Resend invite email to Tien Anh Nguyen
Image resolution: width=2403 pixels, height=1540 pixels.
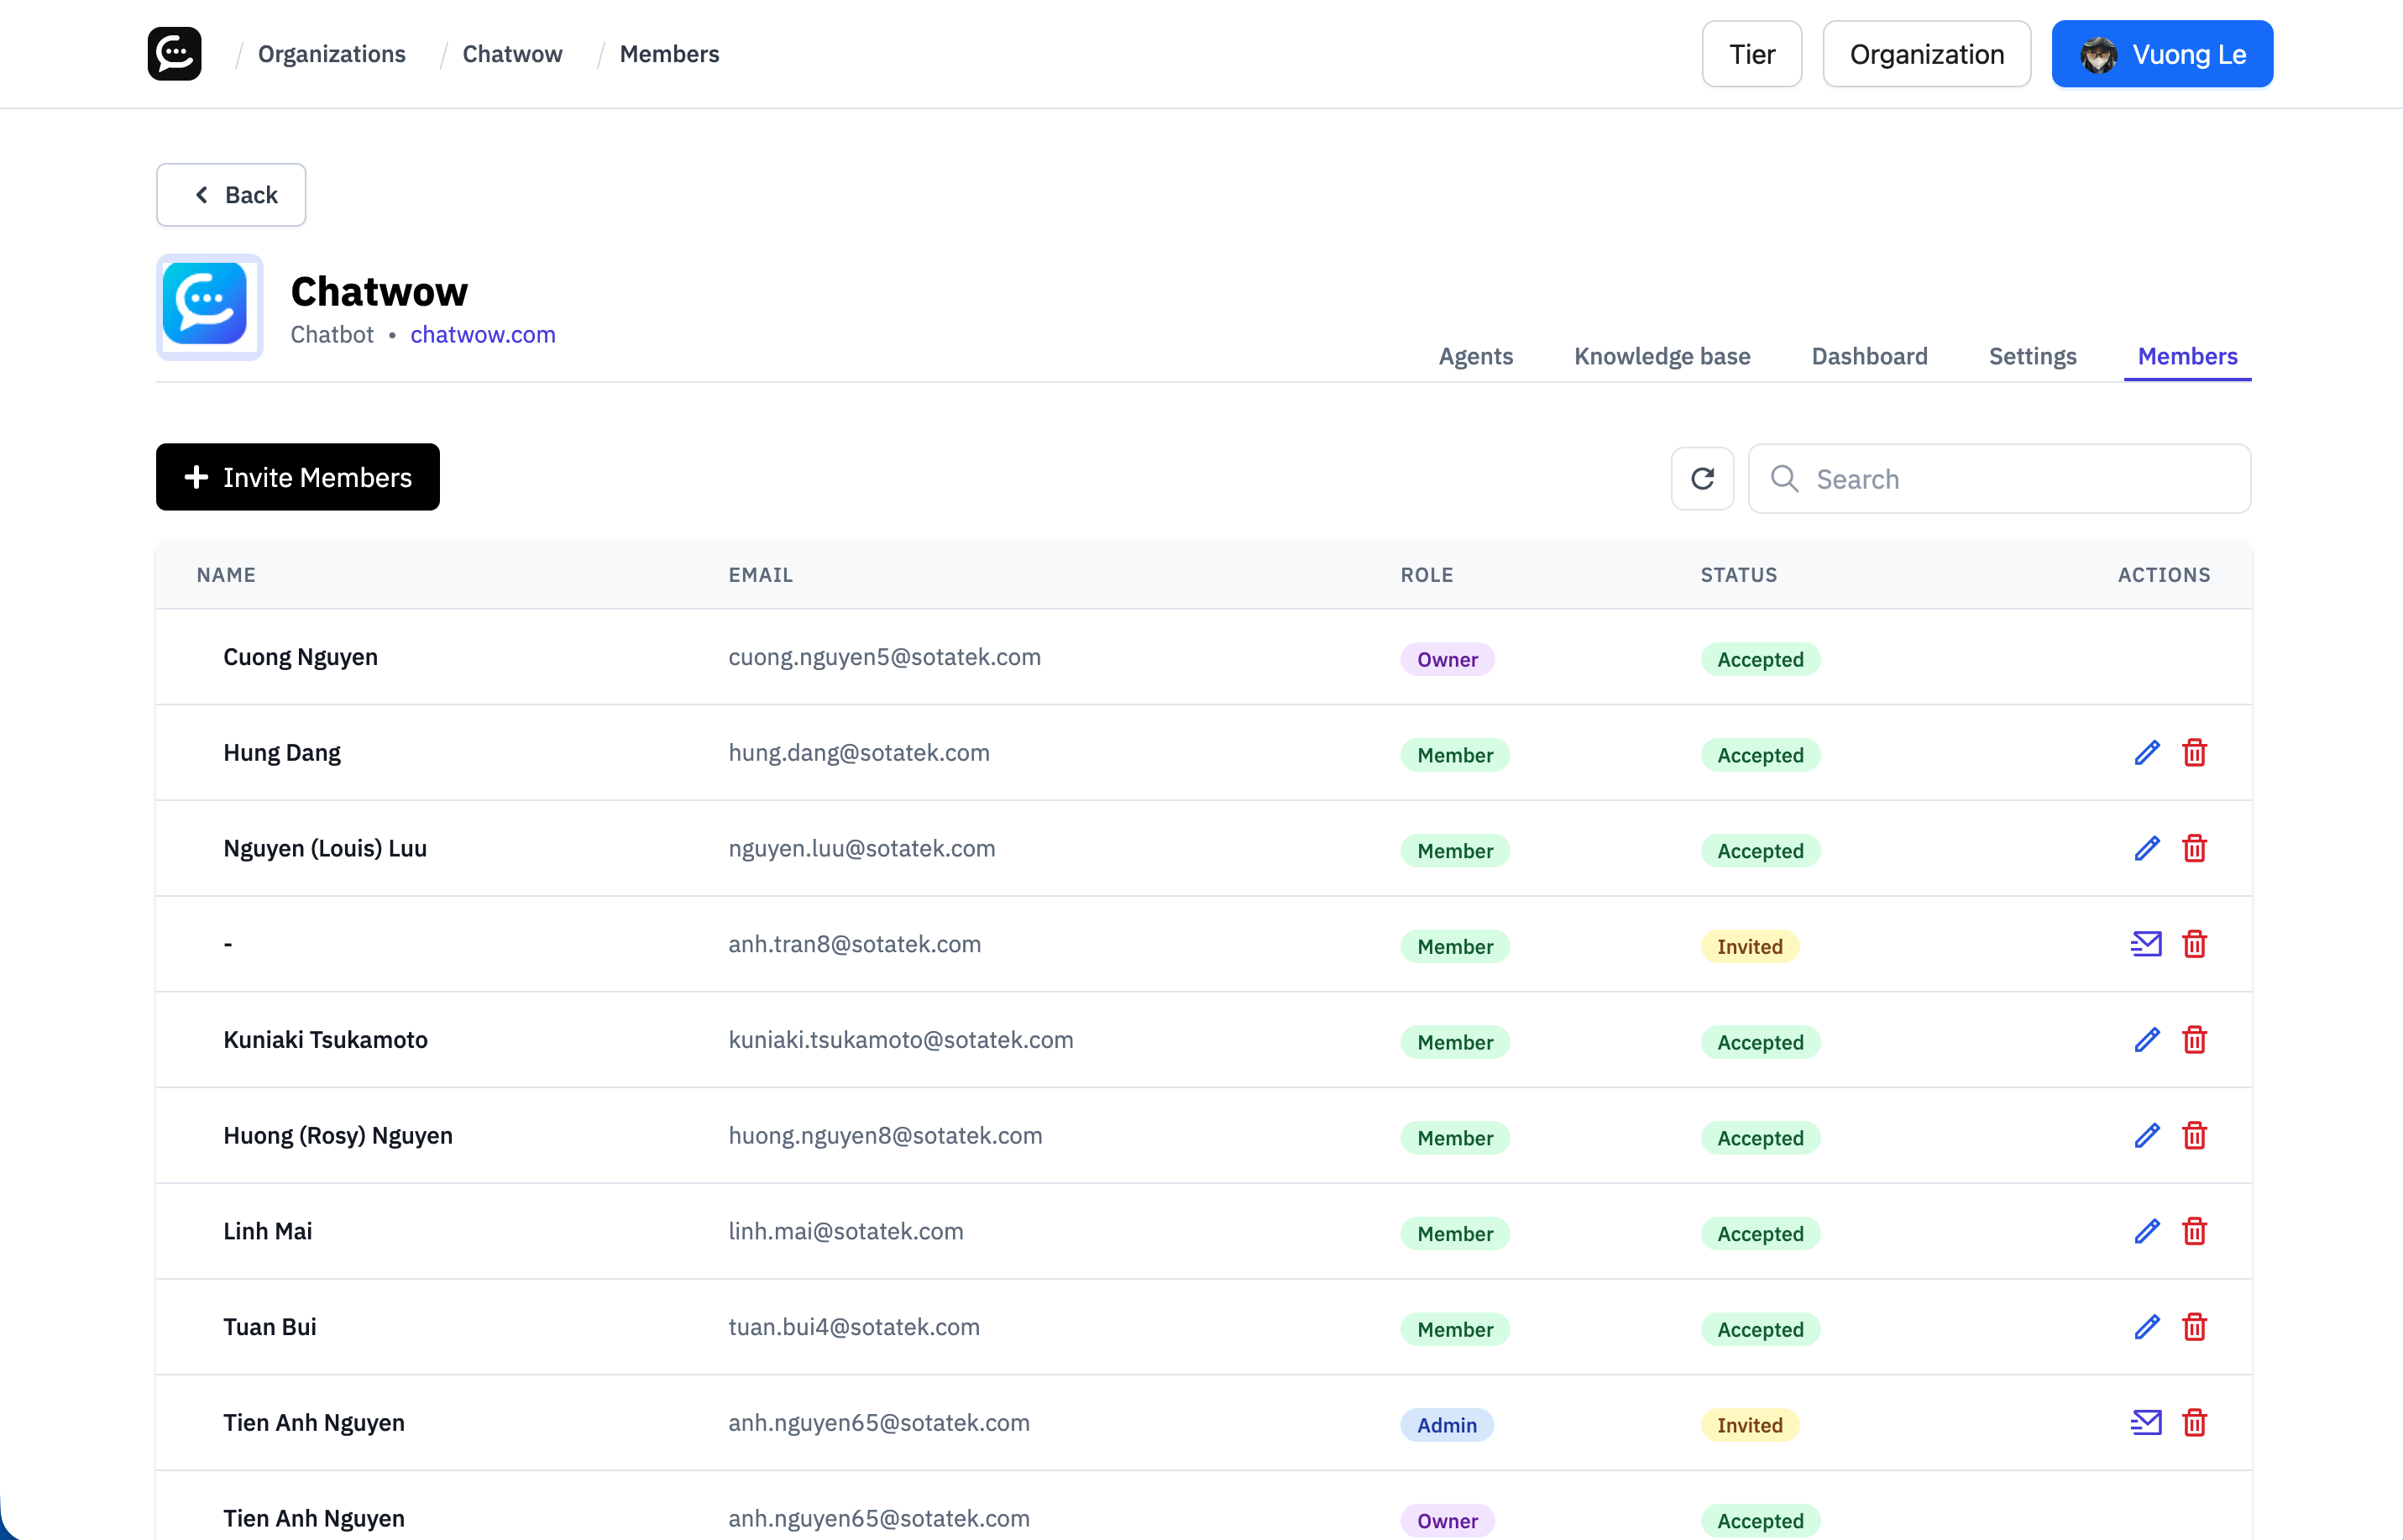point(2146,1423)
